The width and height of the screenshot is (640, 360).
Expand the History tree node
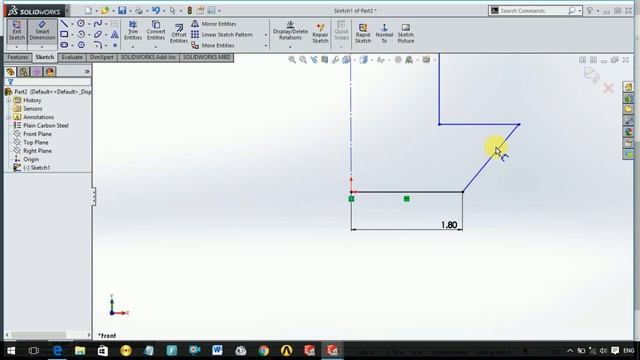(x=9, y=100)
